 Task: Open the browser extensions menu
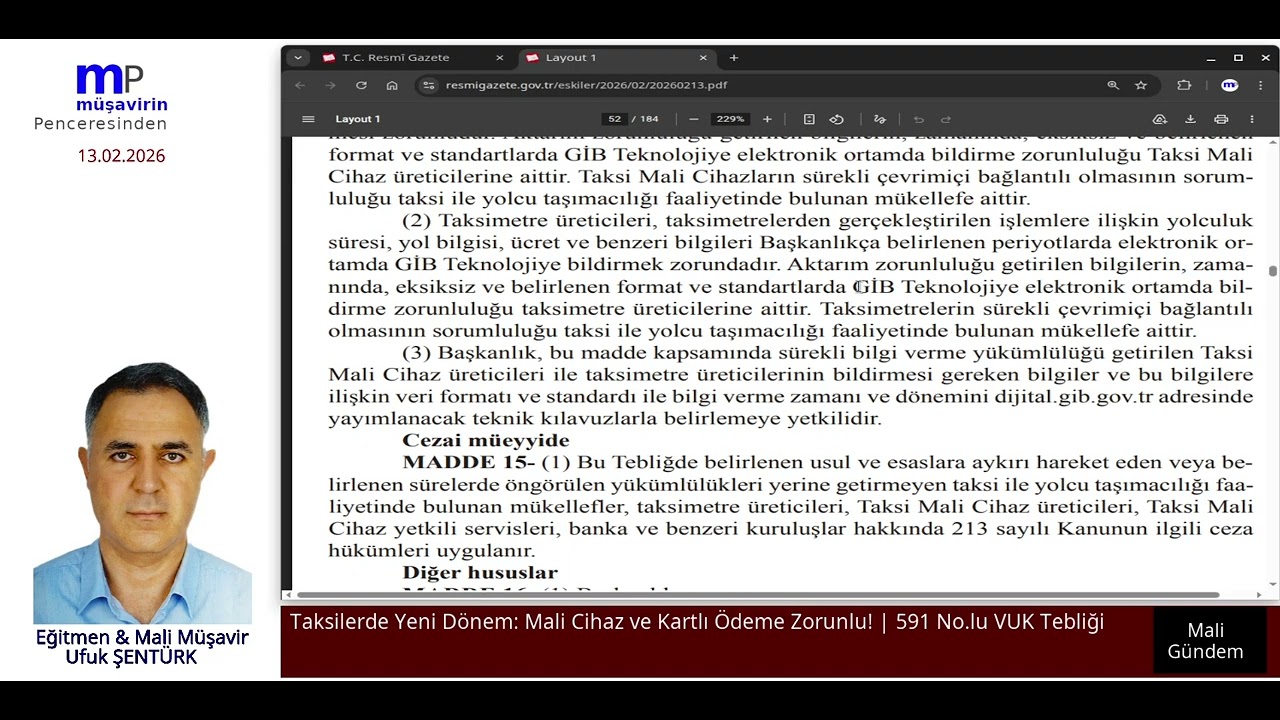coord(1184,86)
